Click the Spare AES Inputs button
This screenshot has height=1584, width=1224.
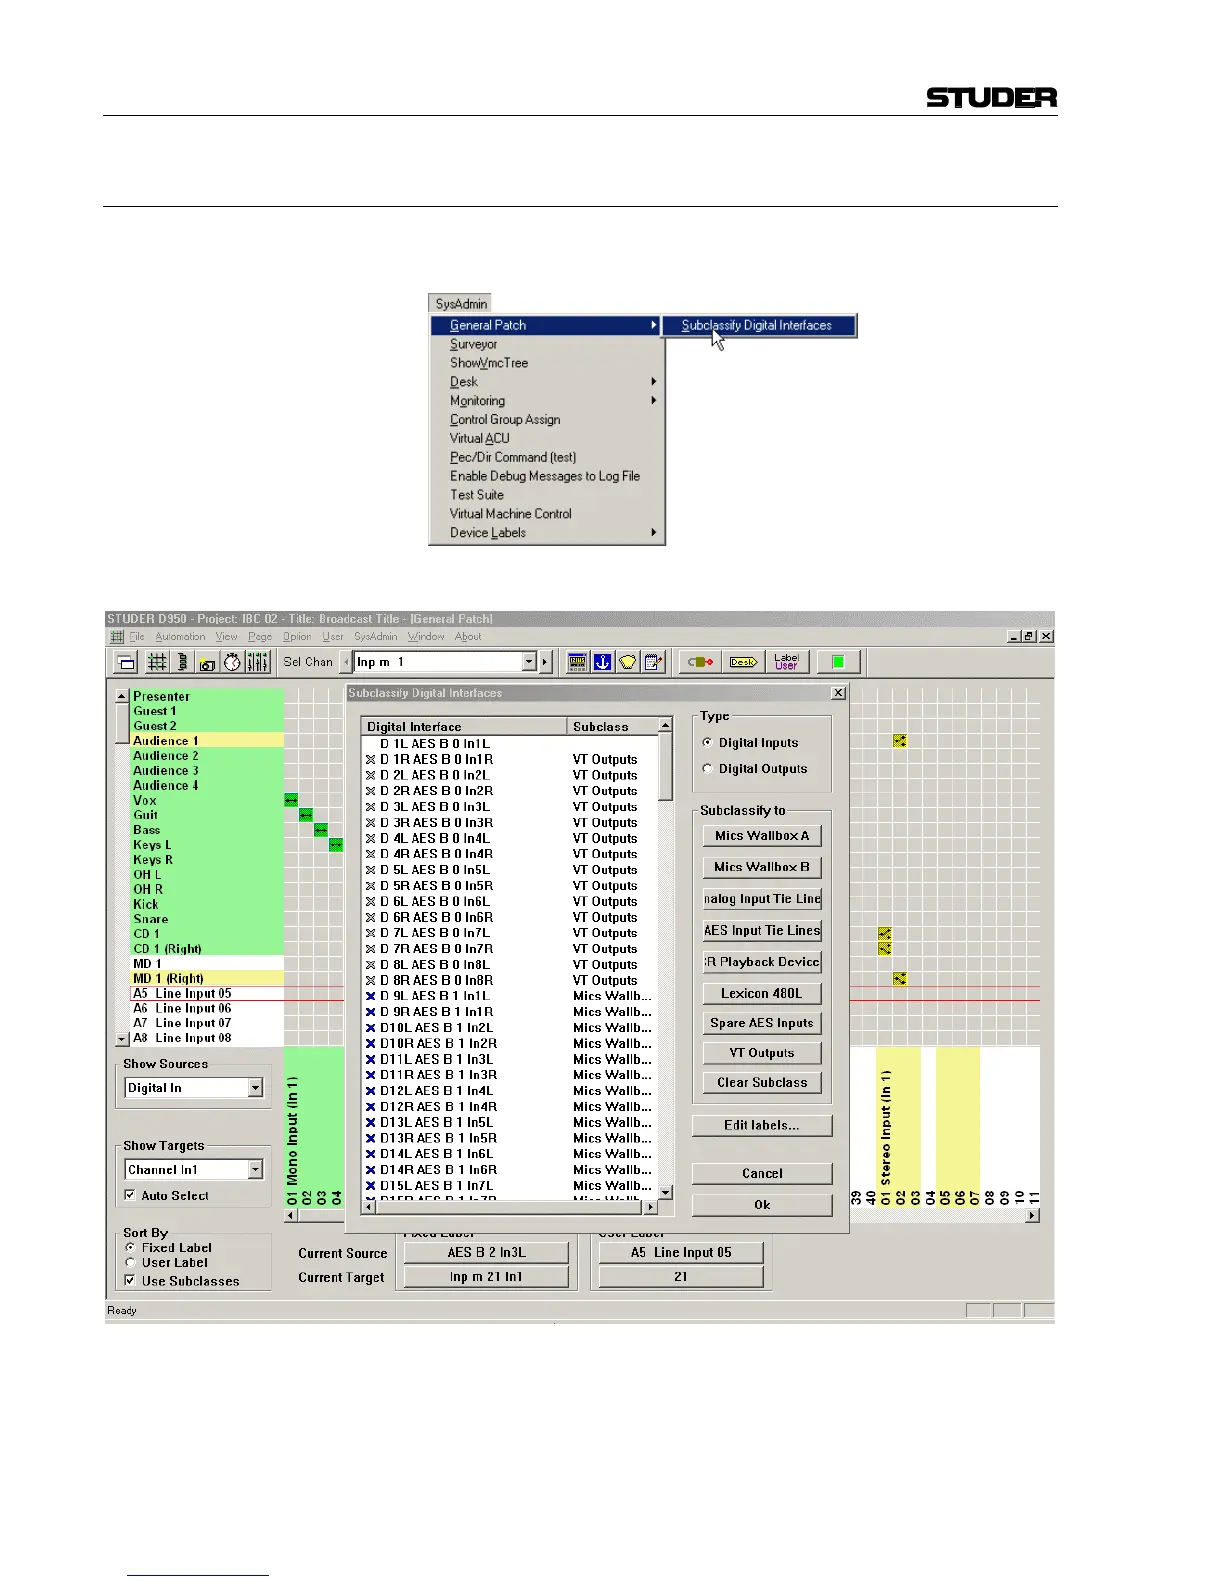[762, 1024]
